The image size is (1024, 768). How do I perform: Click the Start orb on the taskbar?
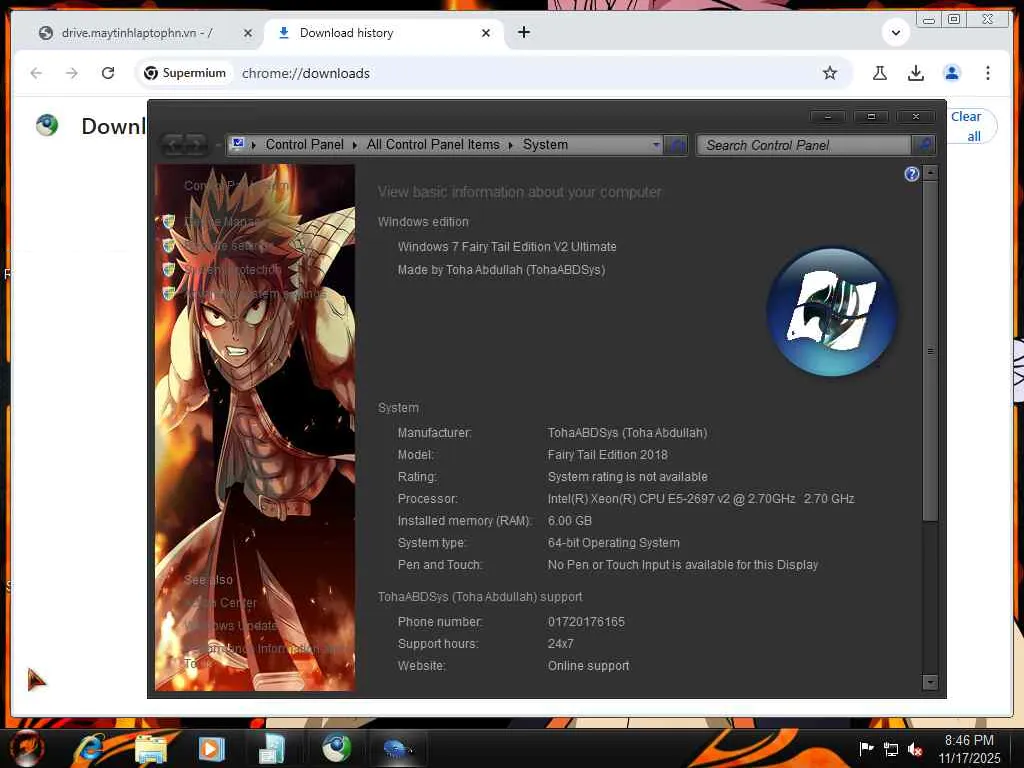point(27,748)
